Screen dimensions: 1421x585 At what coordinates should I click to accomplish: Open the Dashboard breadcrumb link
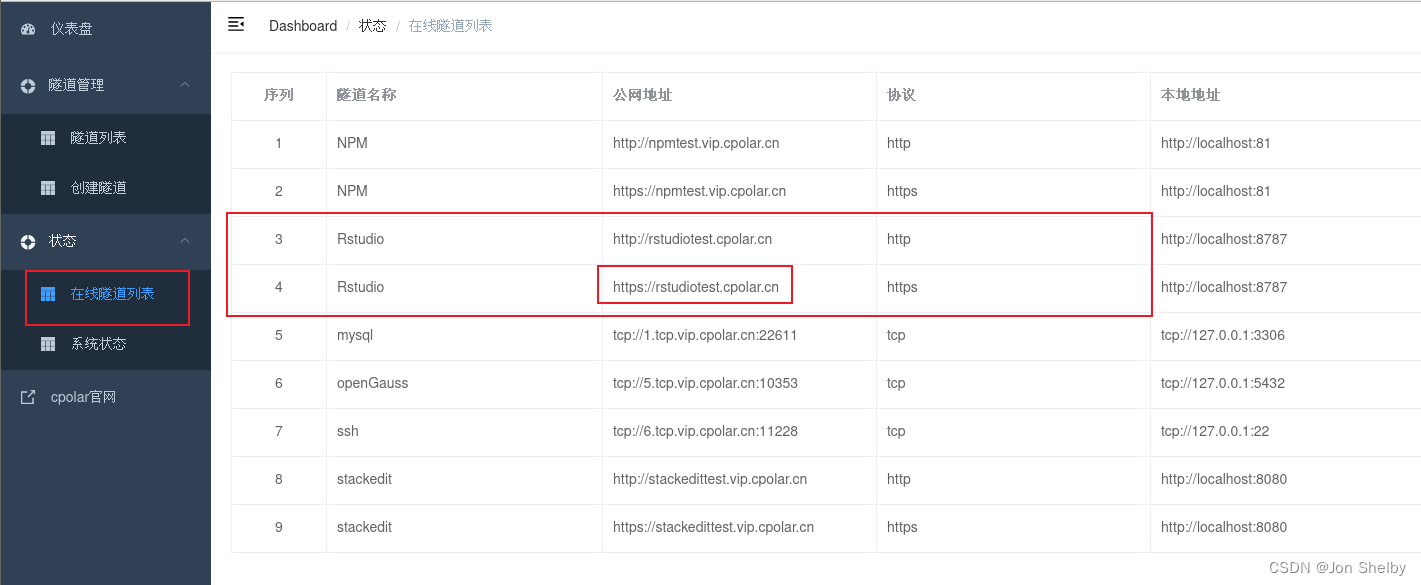pyautogui.click(x=302, y=25)
